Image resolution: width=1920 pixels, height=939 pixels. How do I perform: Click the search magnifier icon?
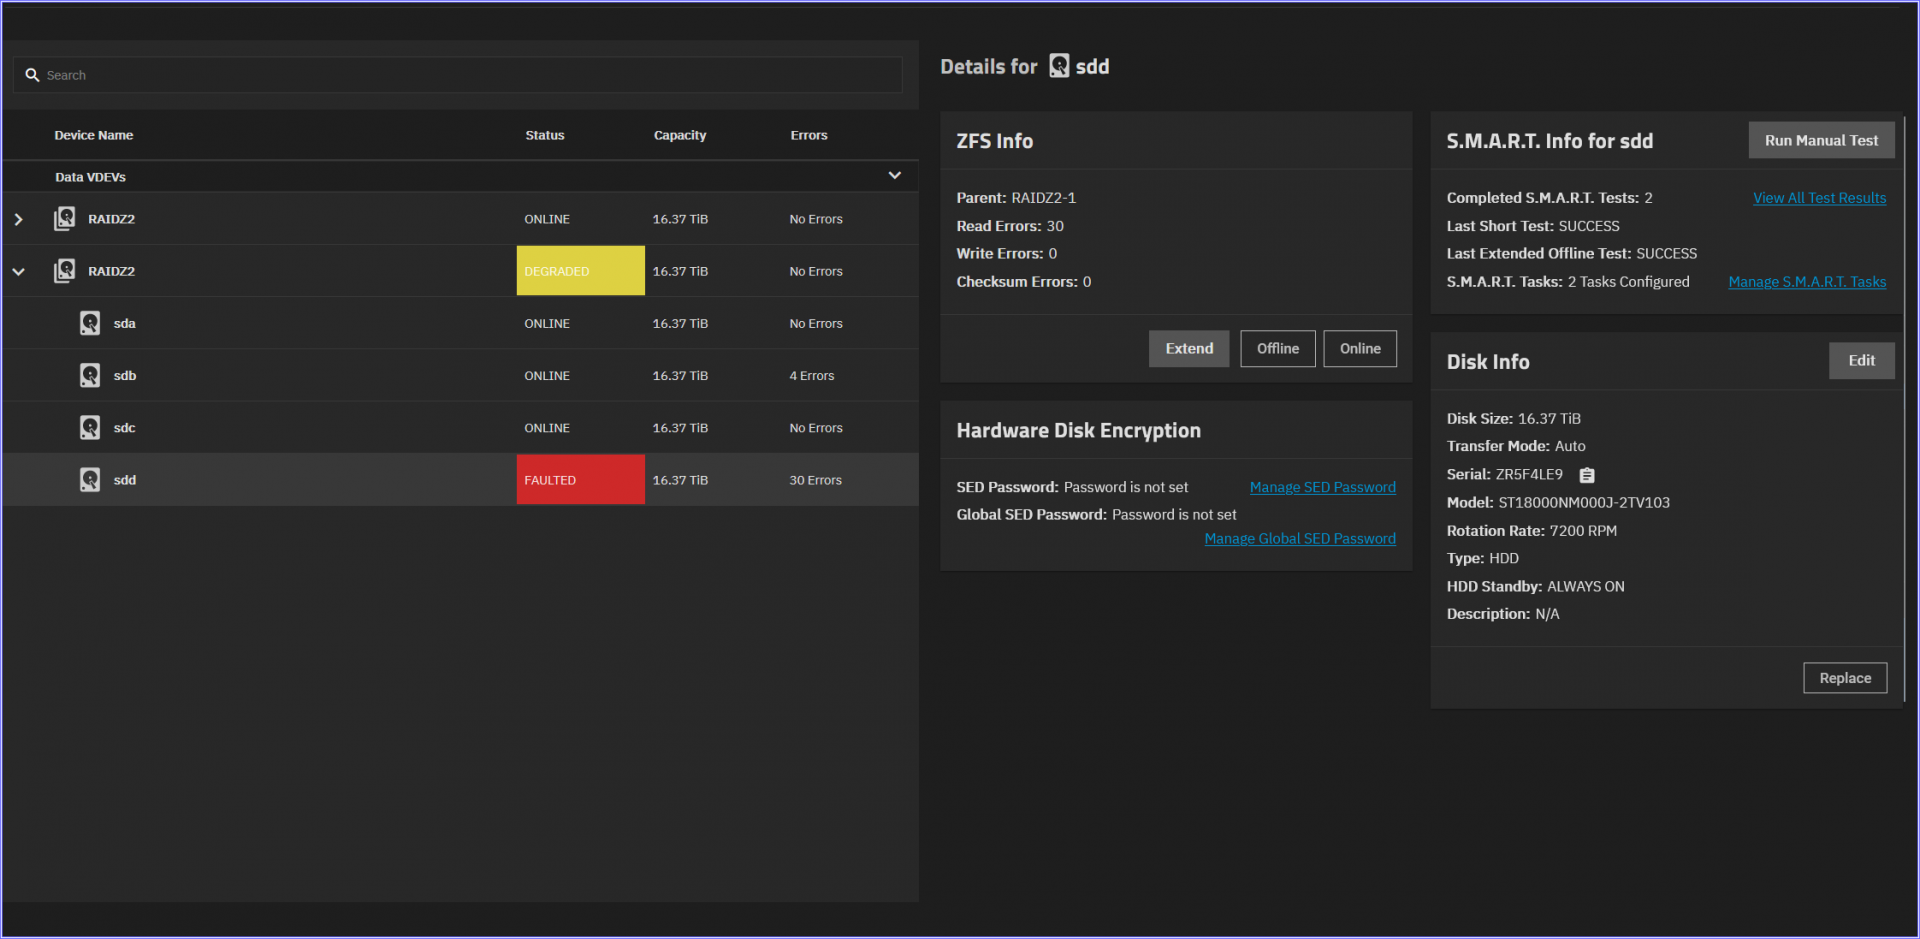click(32, 75)
